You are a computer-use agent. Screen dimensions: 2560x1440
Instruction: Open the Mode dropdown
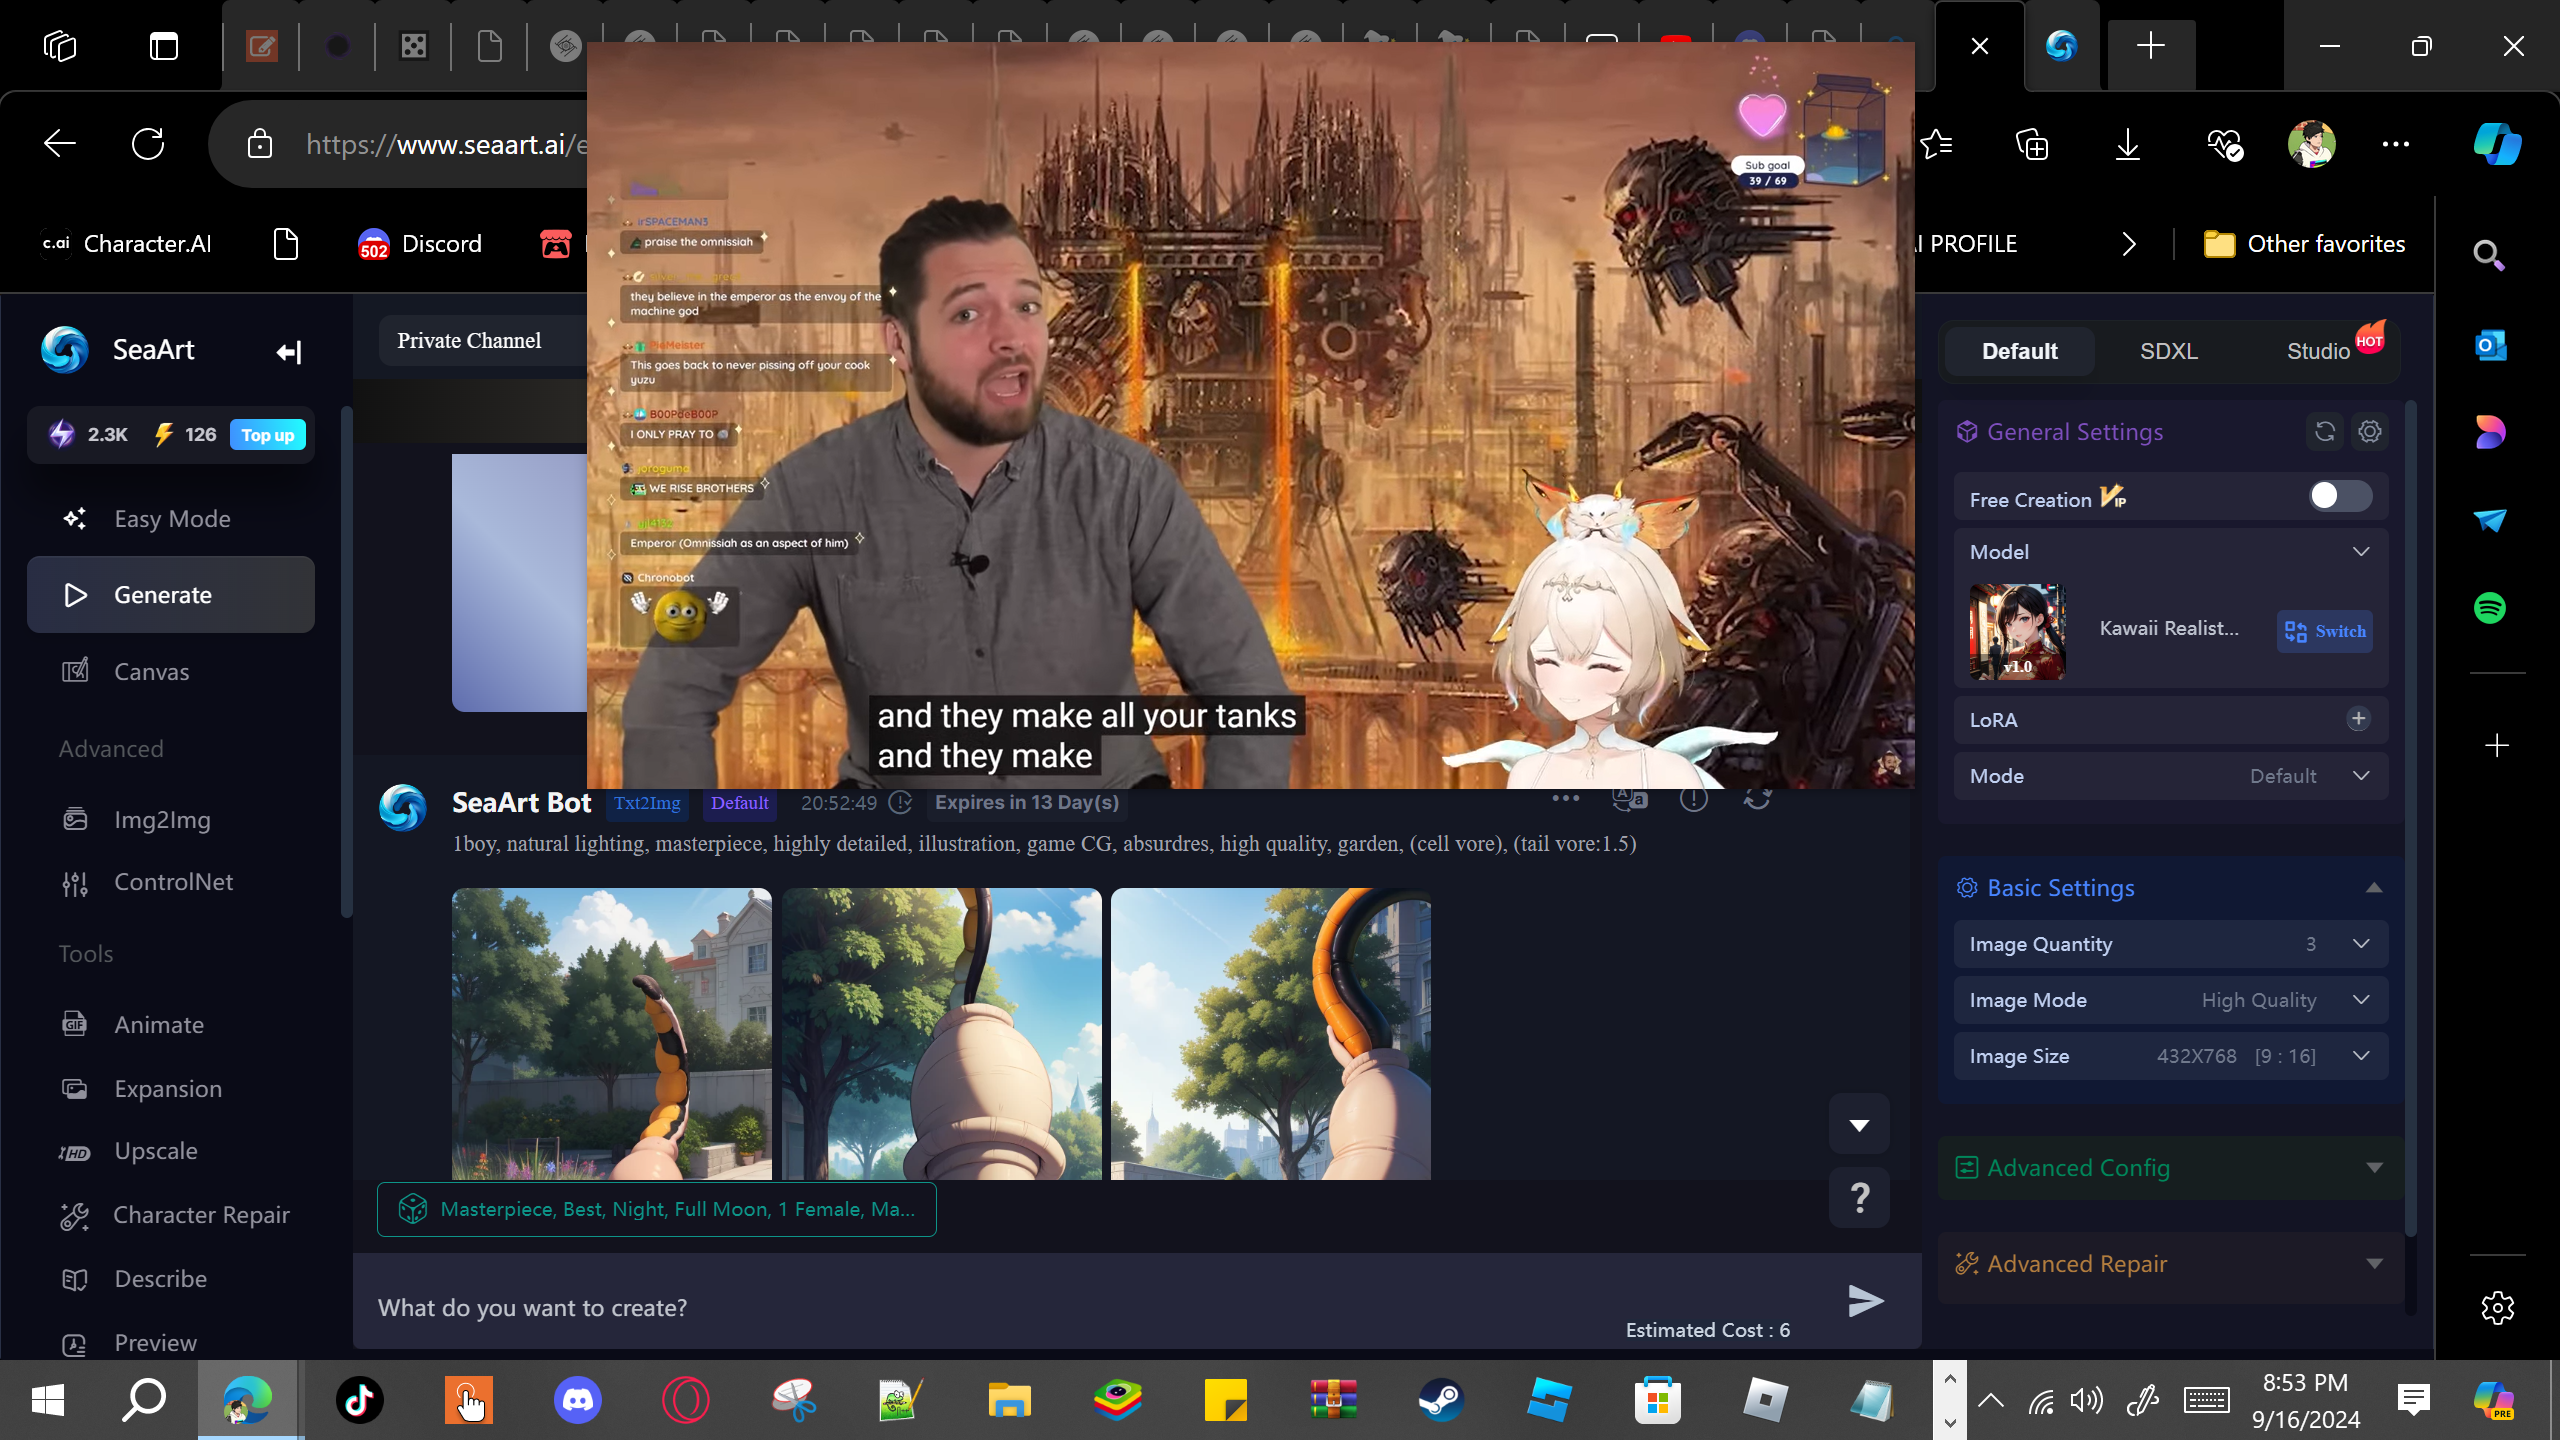(x=2171, y=776)
